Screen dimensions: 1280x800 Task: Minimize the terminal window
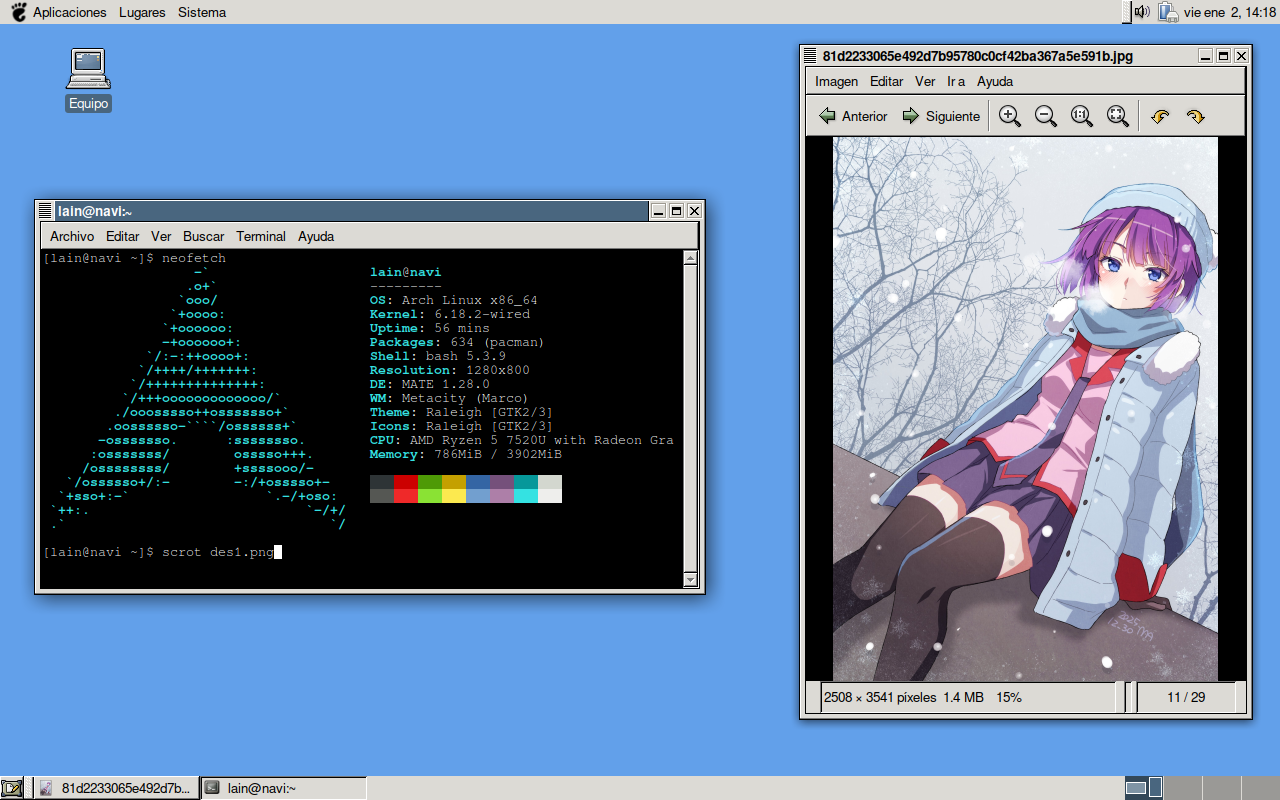point(658,211)
